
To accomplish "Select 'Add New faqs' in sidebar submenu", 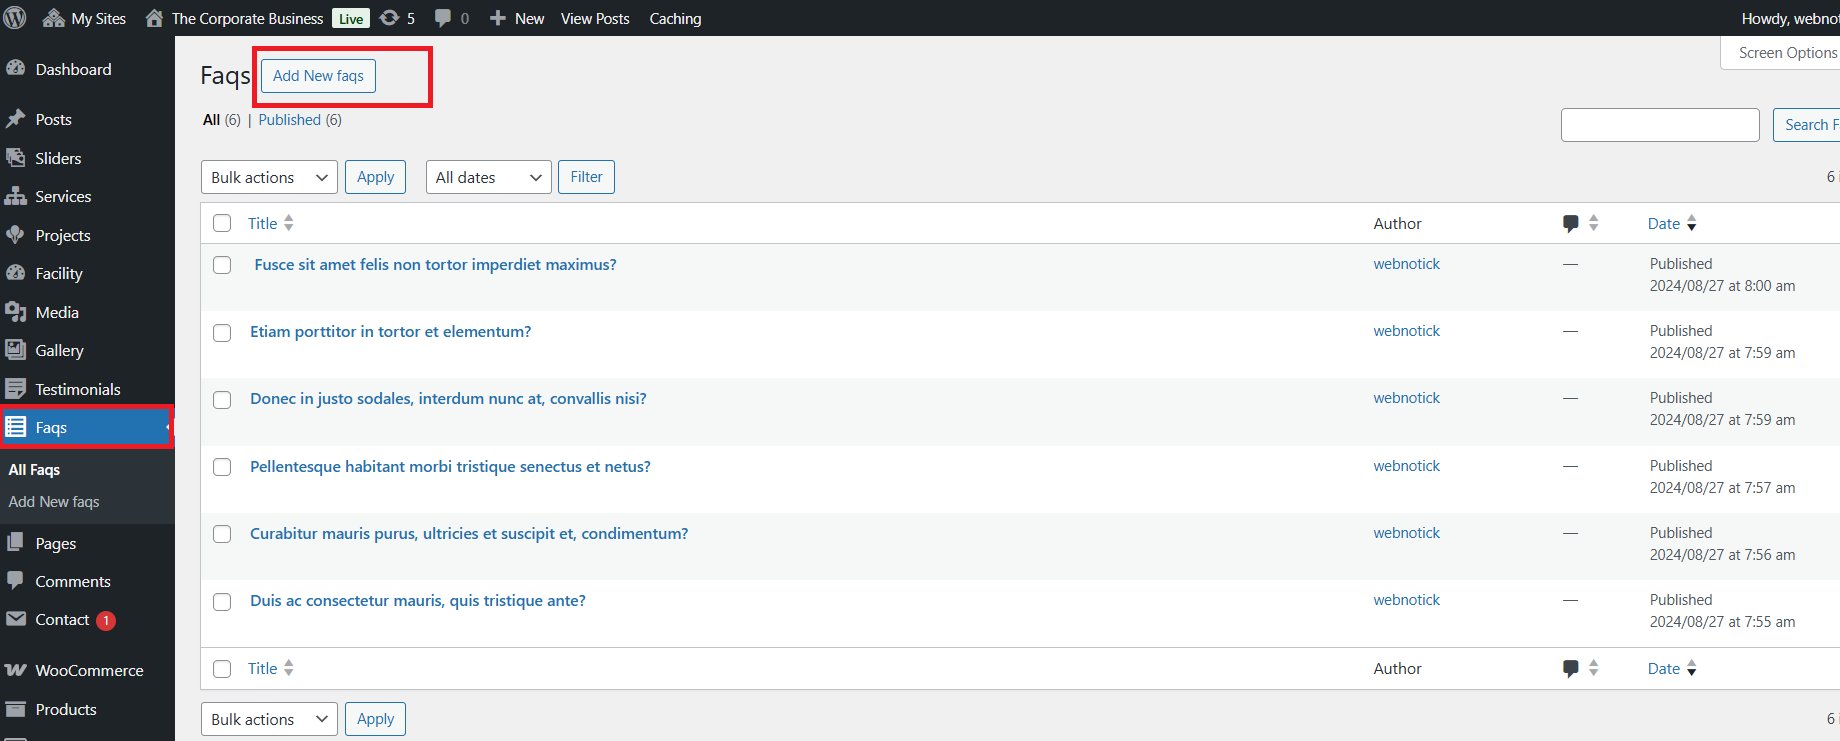I will [x=54, y=502].
